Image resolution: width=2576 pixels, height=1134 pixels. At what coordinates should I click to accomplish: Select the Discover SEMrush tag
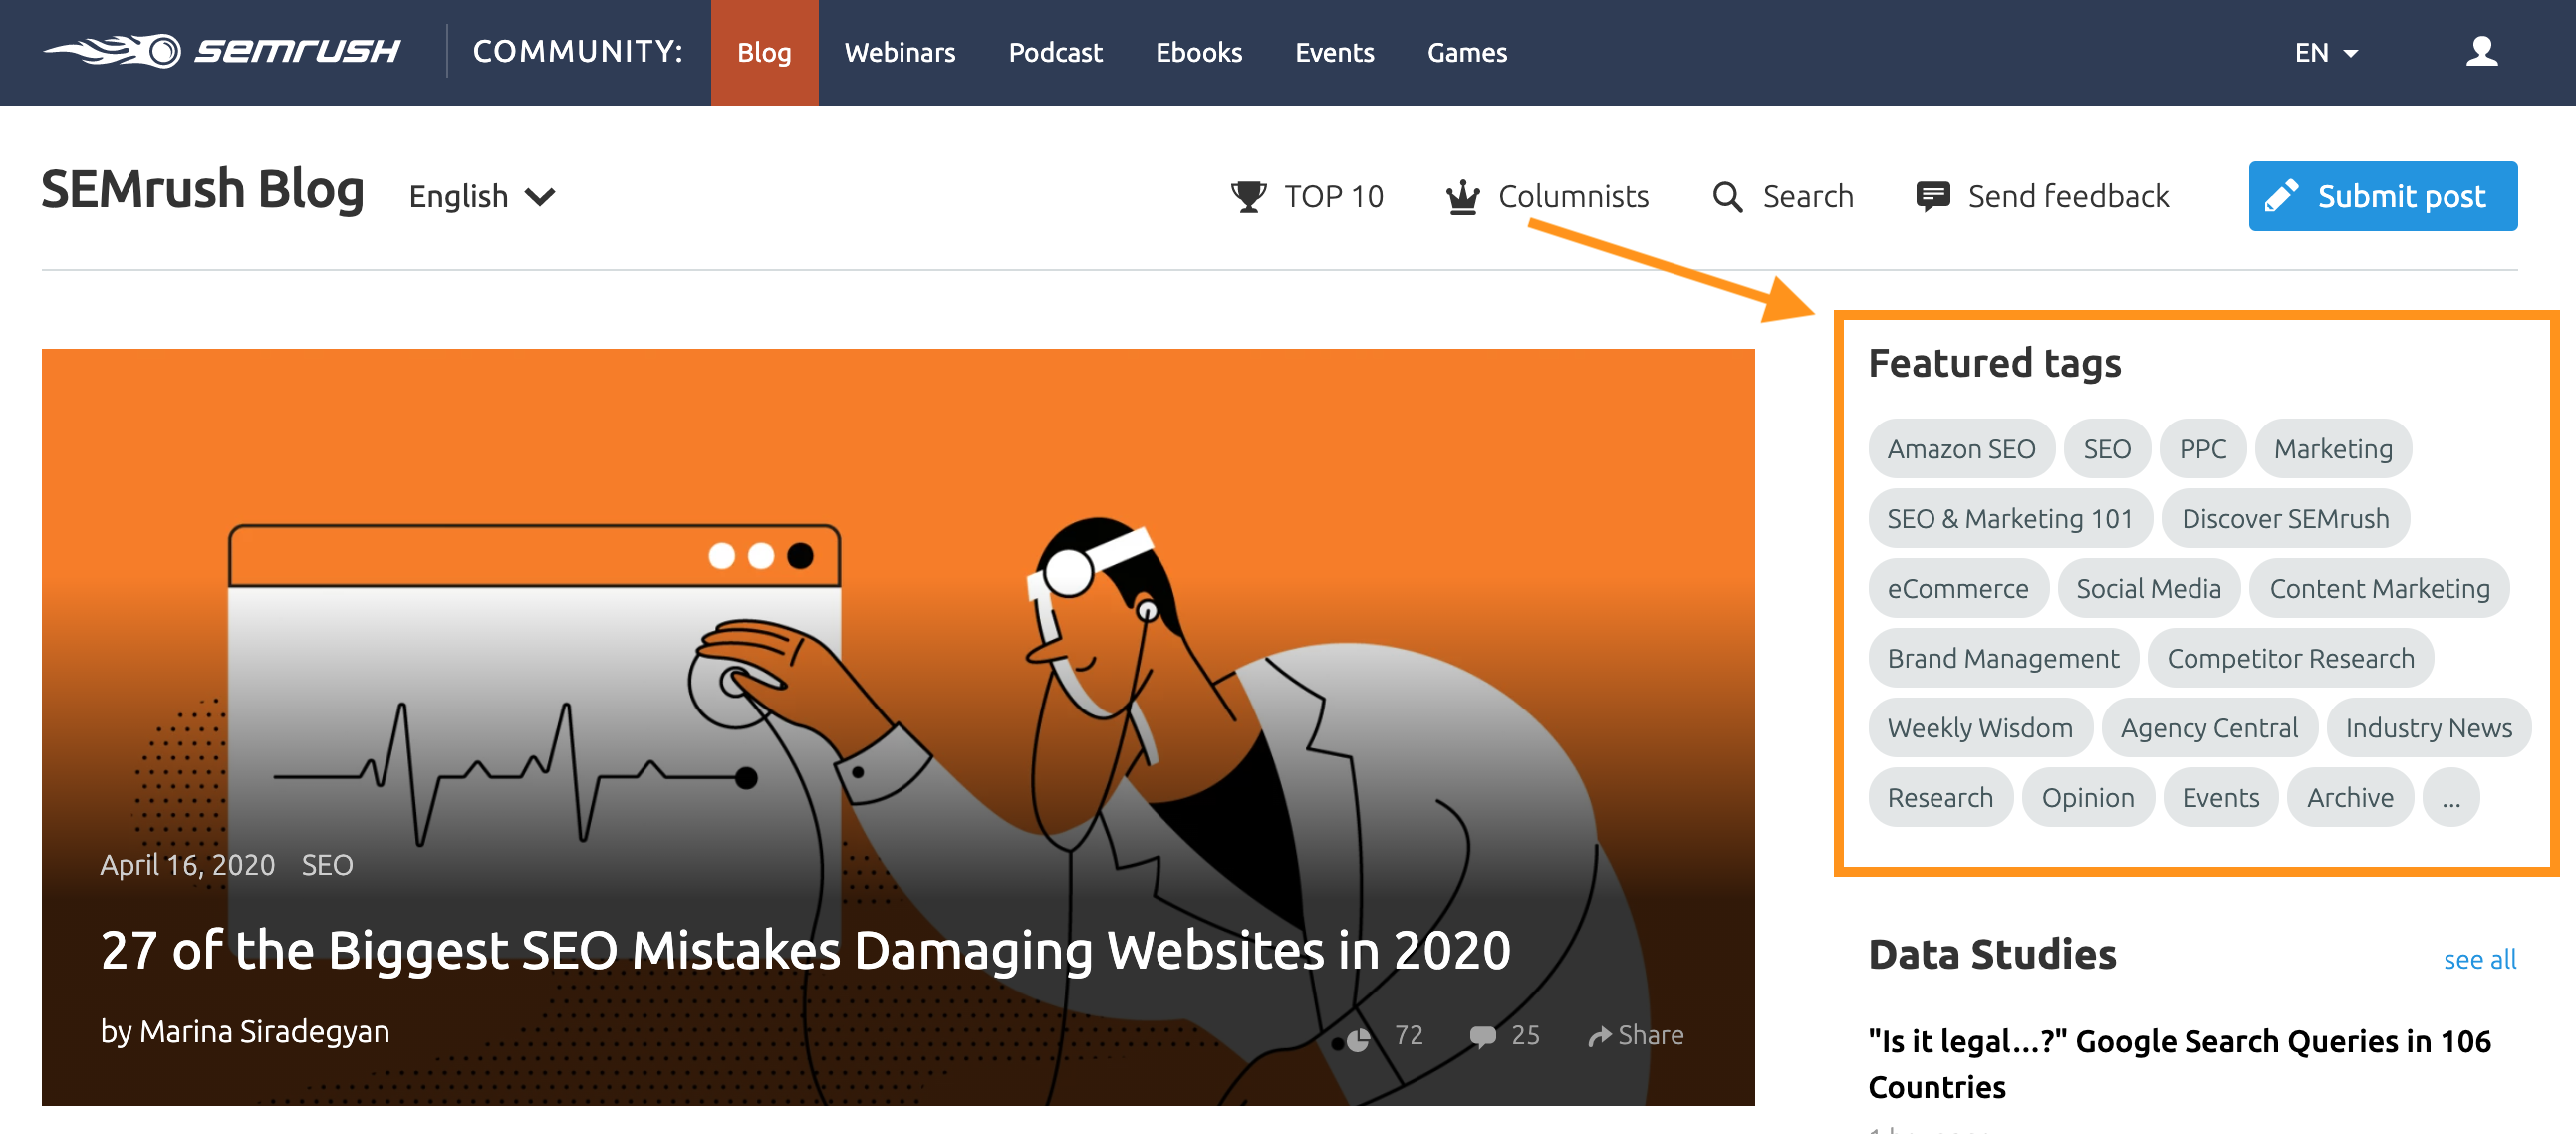(2284, 519)
